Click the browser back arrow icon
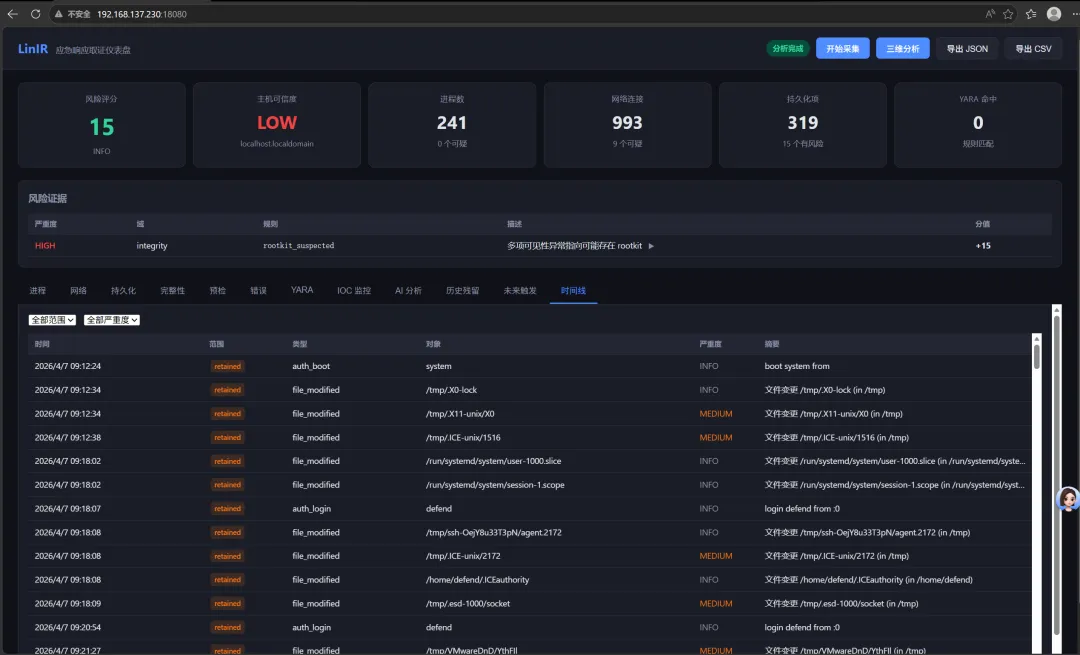The height and width of the screenshot is (655, 1080). pyautogui.click(x=12, y=14)
